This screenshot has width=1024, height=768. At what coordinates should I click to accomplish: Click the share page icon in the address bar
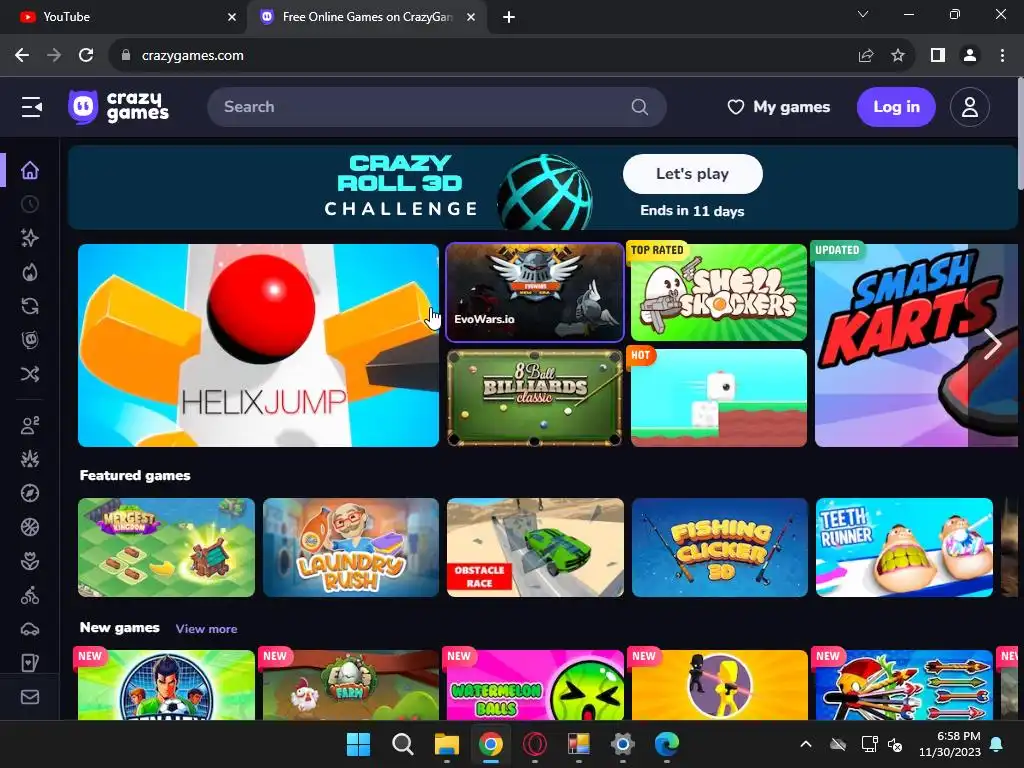point(866,56)
